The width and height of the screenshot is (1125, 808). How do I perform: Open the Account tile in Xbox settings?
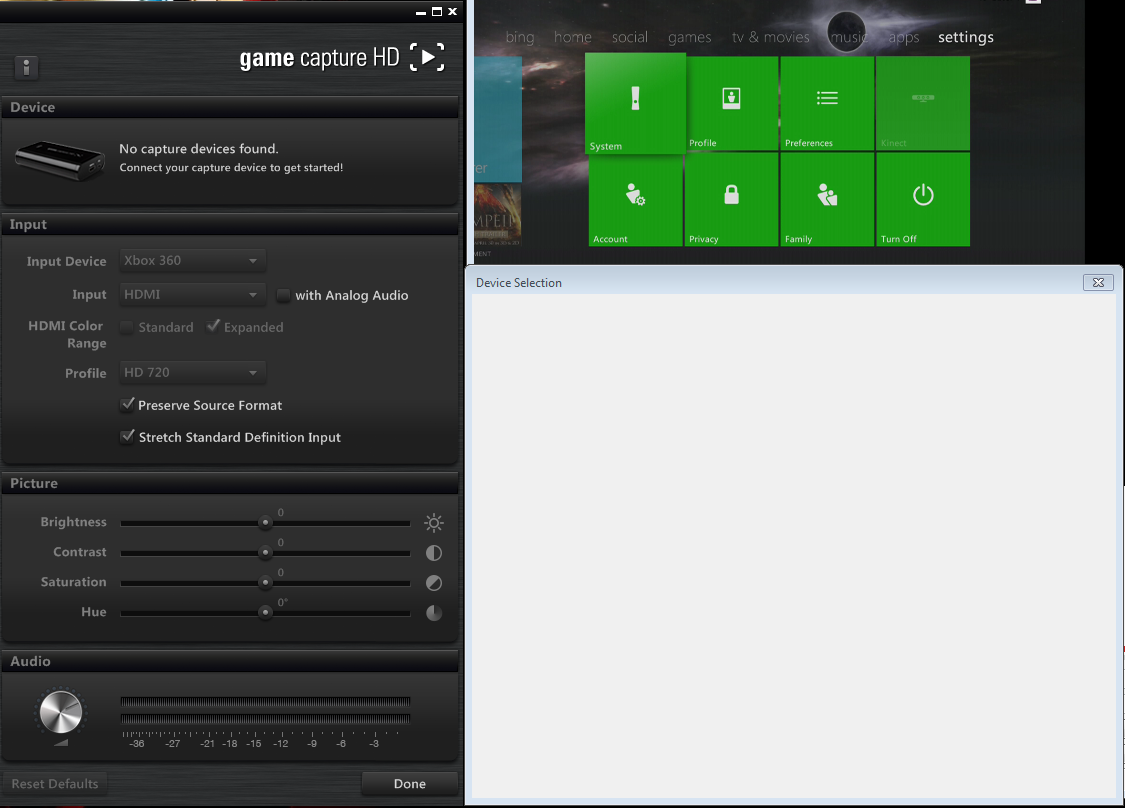click(635, 199)
